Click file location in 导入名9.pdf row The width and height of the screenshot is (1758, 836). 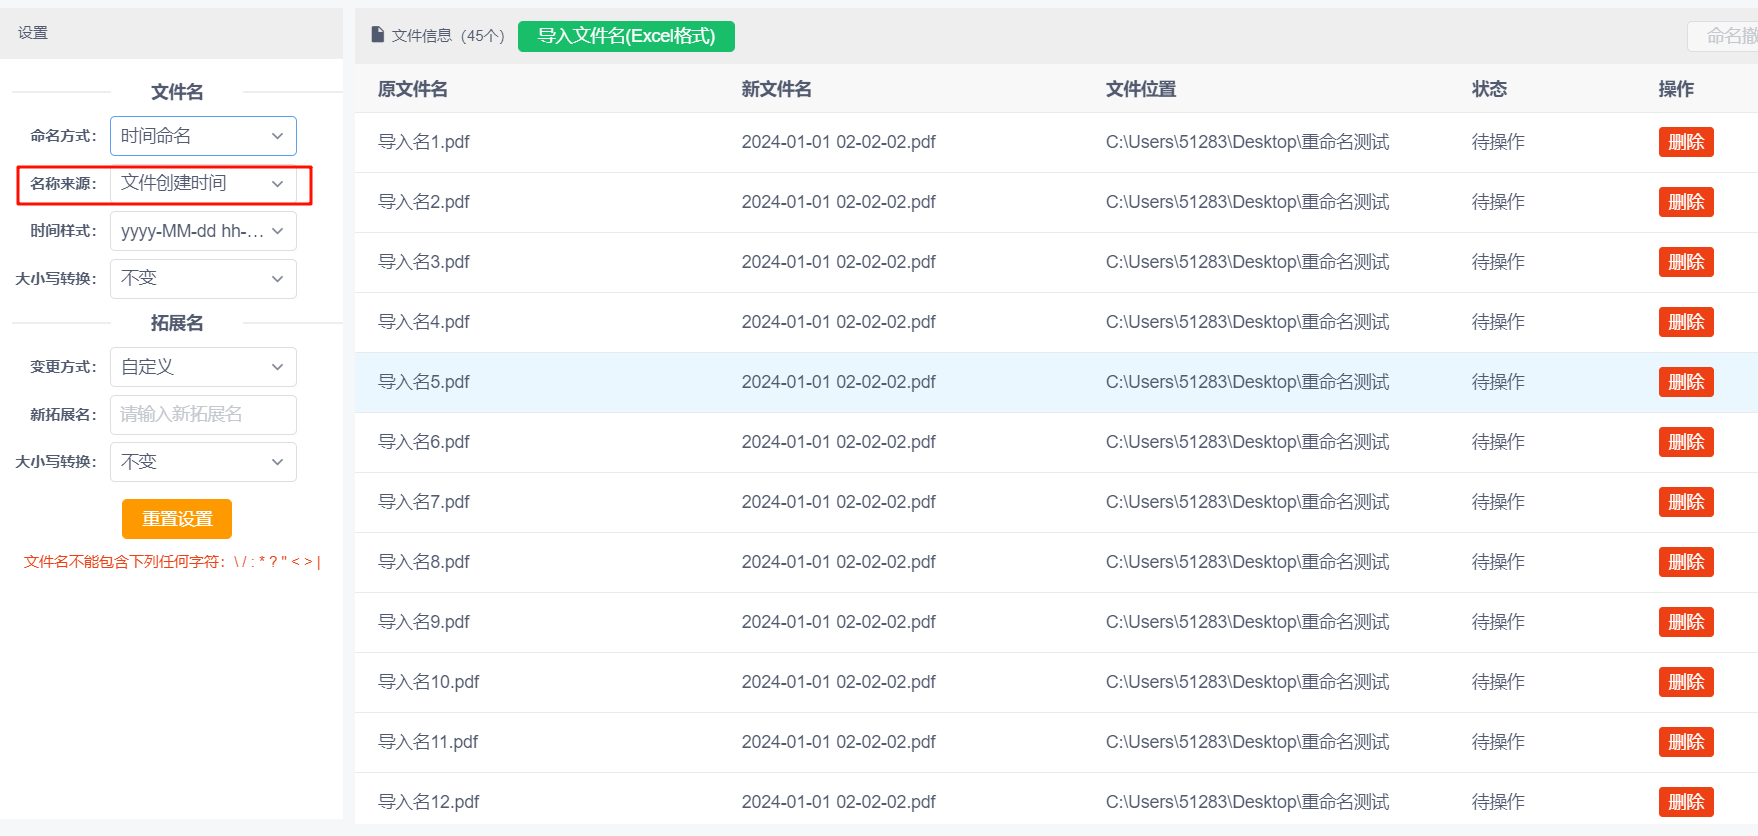coord(1247,622)
